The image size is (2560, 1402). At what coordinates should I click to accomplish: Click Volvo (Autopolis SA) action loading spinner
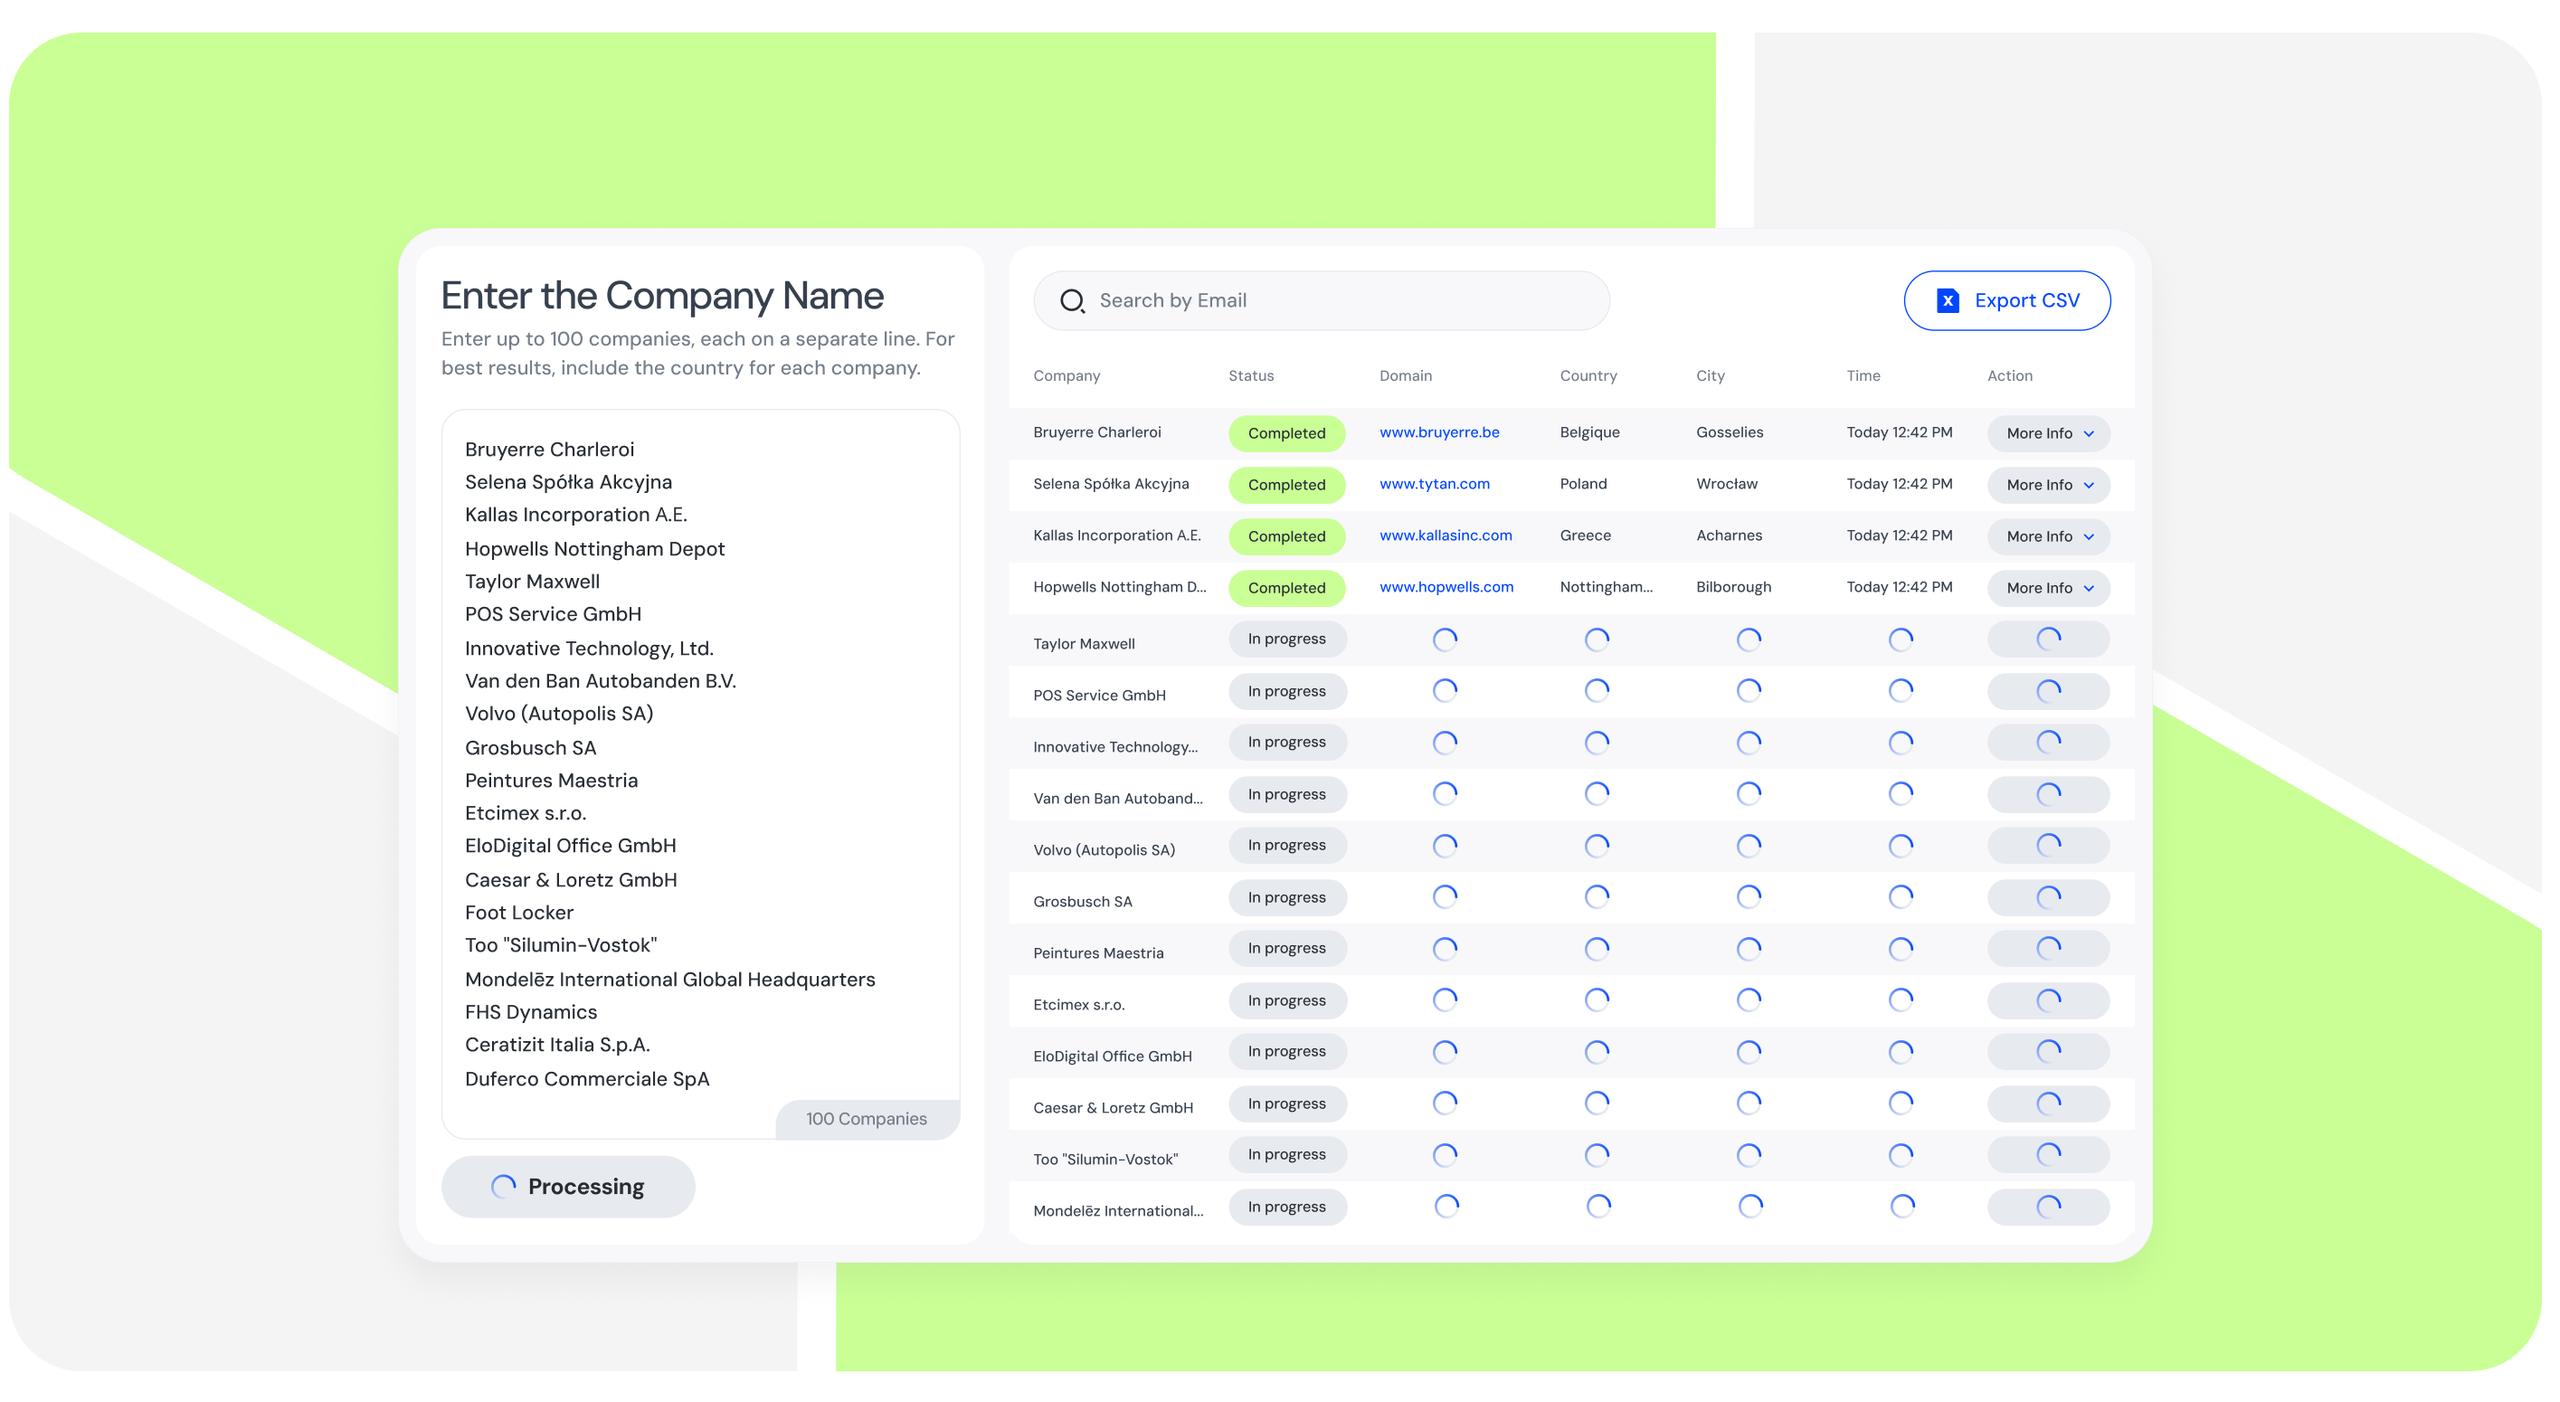coord(2048,846)
